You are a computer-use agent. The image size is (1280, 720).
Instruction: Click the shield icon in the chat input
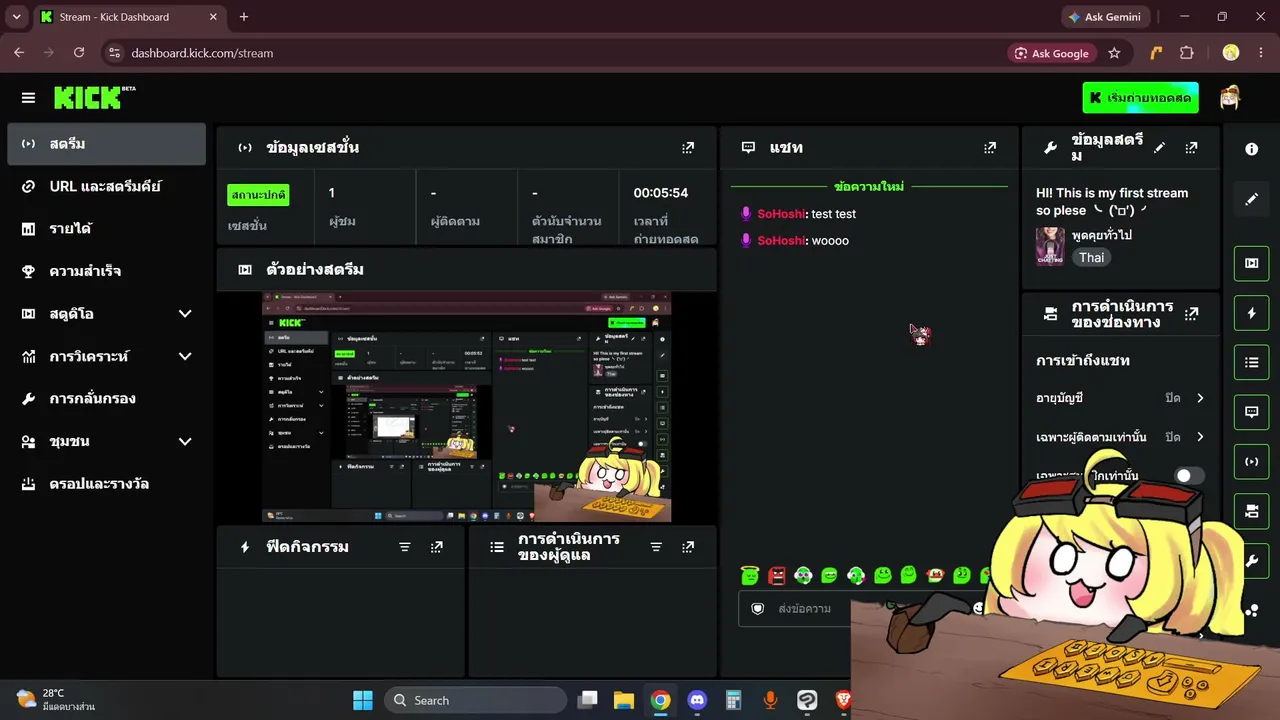coord(757,608)
